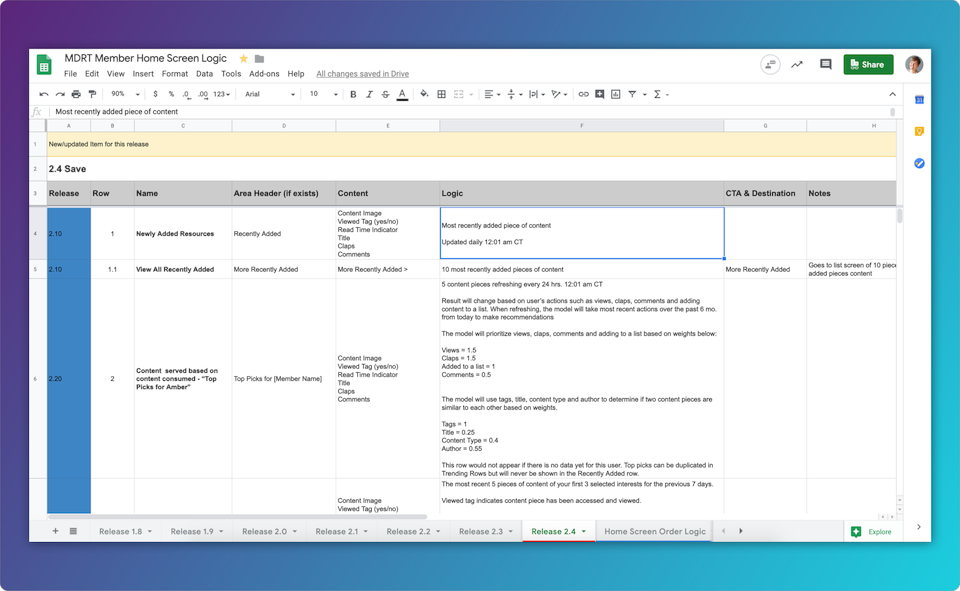
Task: Open the Tasks side panel icon
Action: (919, 163)
